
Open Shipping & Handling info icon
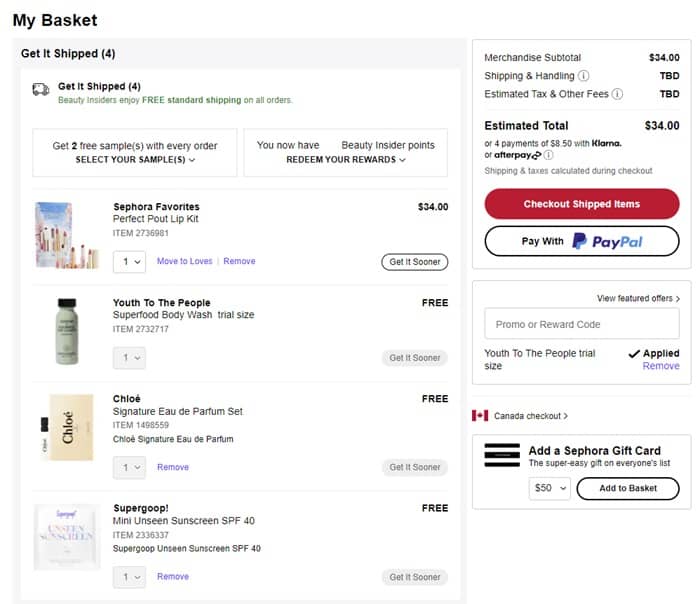(x=584, y=76)
